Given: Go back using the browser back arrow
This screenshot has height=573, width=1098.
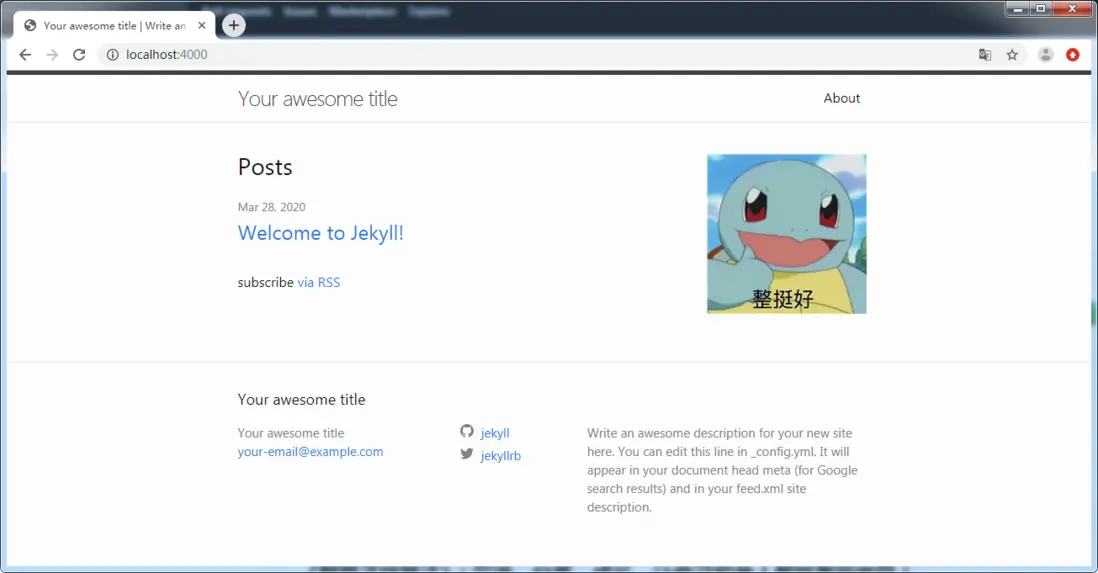Looking at the screenshot, I should coord(25,55).
